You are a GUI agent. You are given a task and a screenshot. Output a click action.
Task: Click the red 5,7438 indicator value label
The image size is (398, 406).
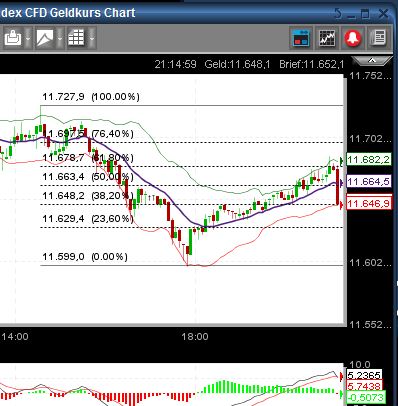(x=364, y=386)
